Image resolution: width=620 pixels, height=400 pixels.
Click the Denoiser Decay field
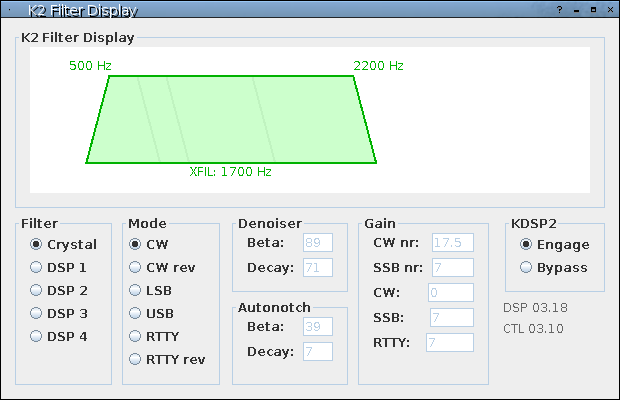[318, 267]
